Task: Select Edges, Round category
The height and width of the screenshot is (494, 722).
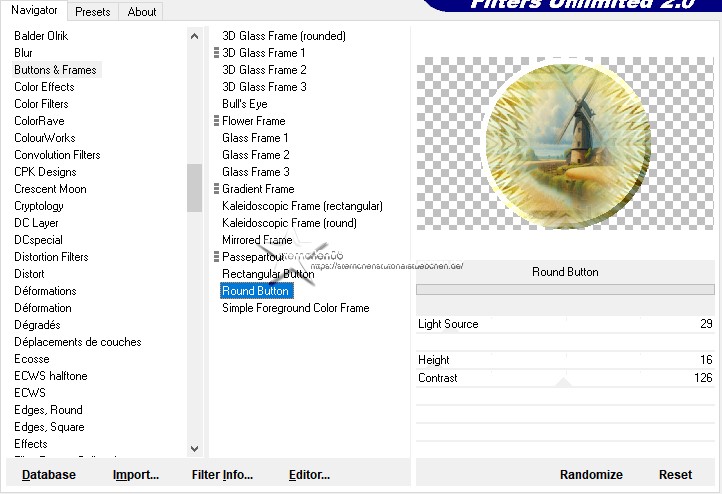Action: point(48,411)
